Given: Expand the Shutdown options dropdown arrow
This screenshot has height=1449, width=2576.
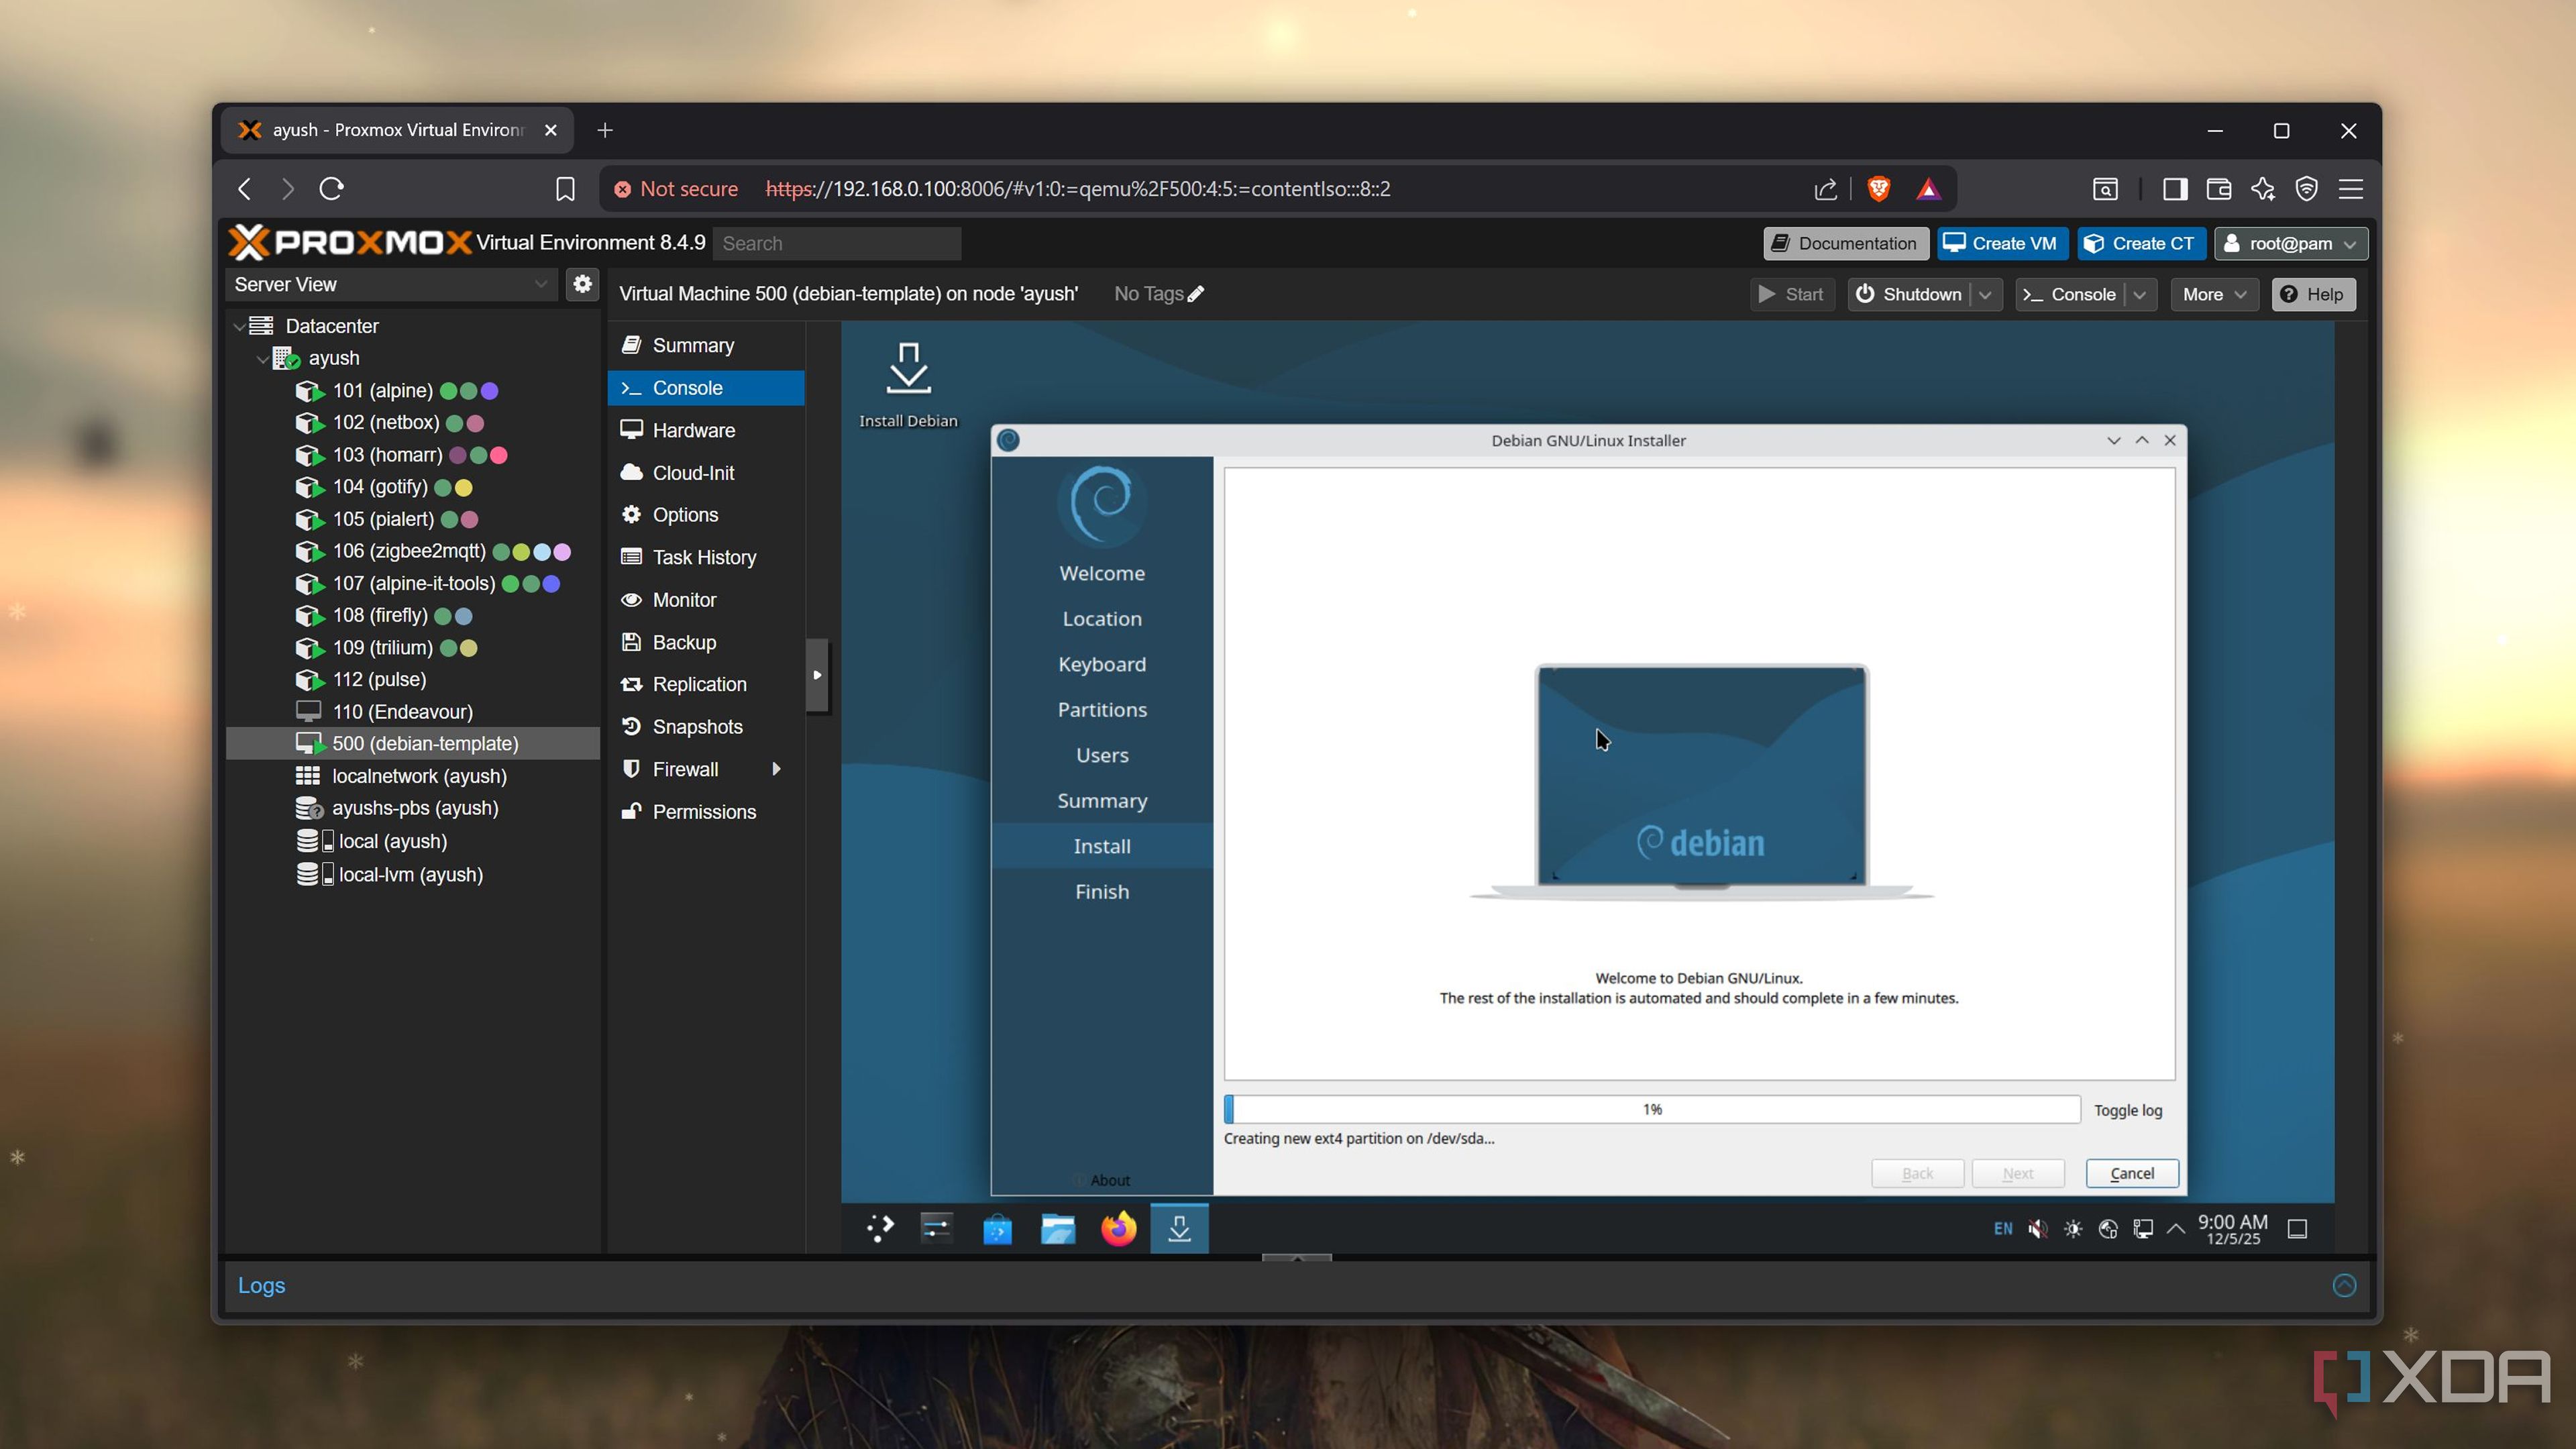Looking at the screenshot, I should [1985, 294].
